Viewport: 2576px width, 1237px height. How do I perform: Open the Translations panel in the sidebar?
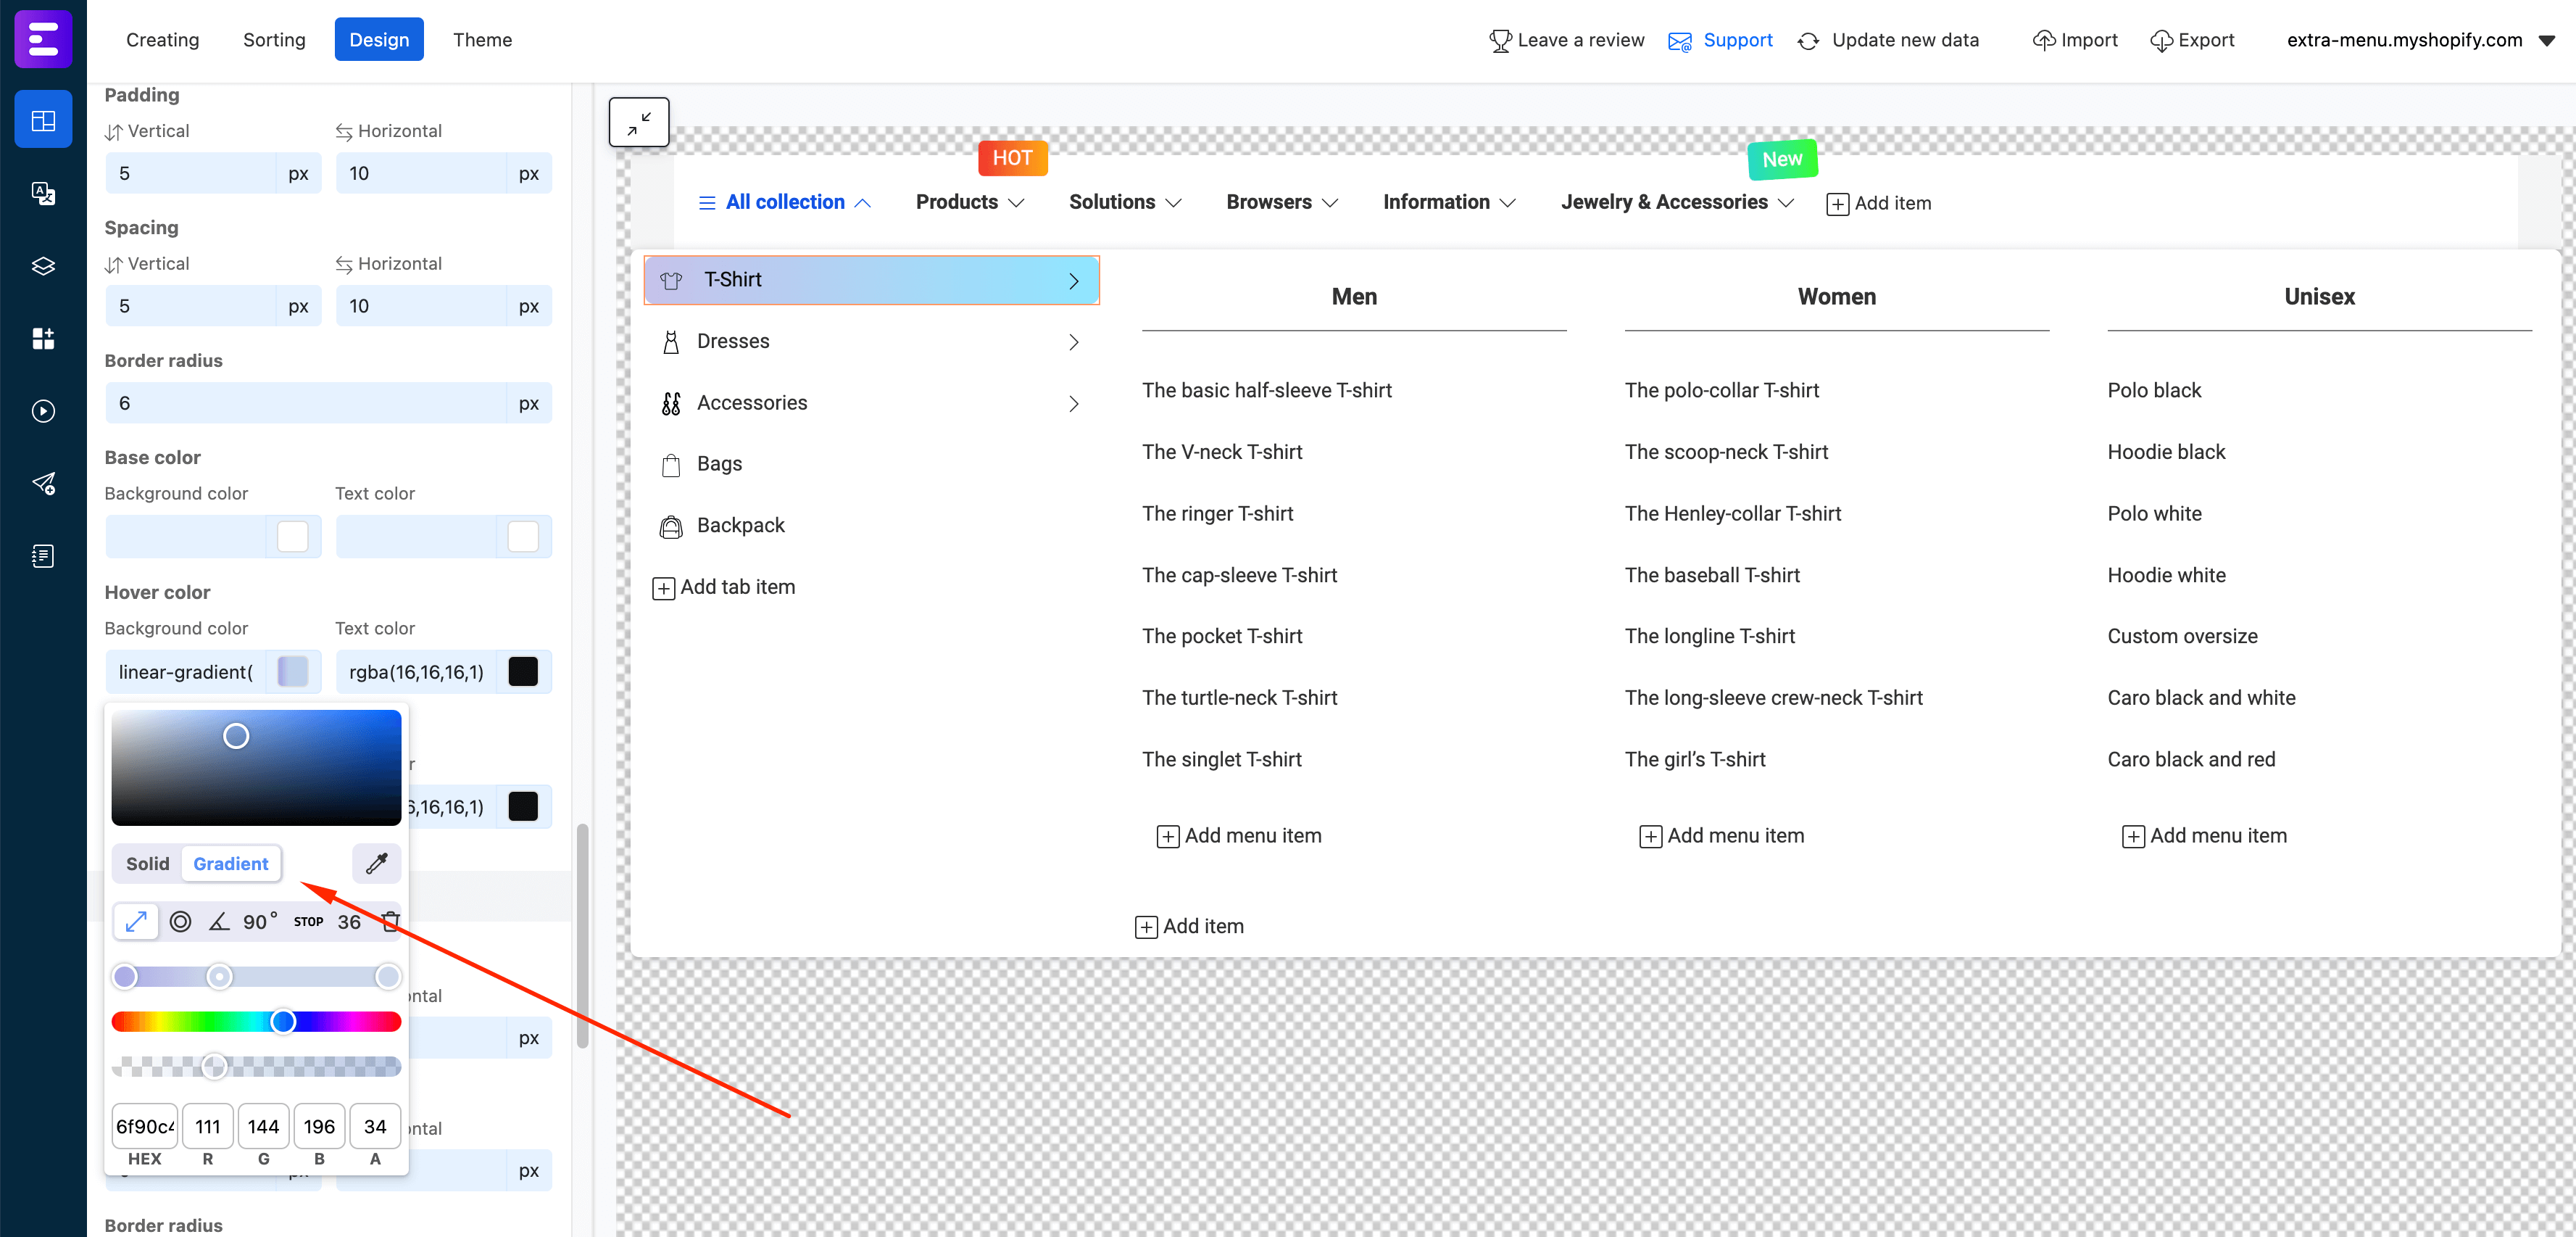43,193
